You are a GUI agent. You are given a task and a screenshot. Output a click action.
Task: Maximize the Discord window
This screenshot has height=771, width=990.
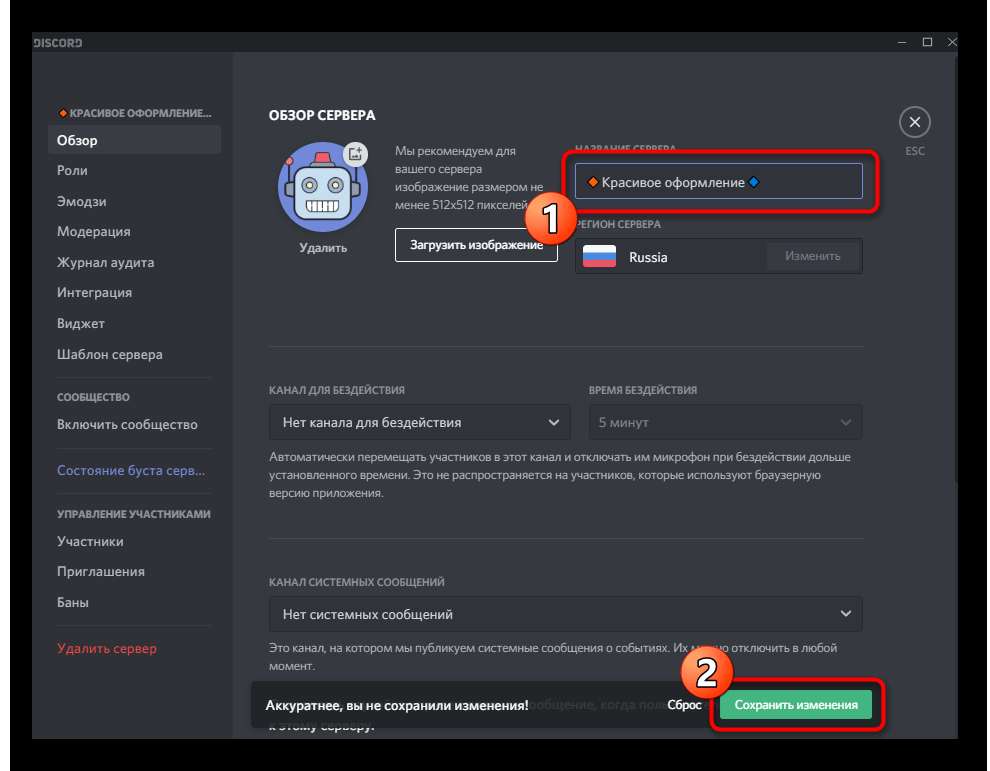point(927,42)
